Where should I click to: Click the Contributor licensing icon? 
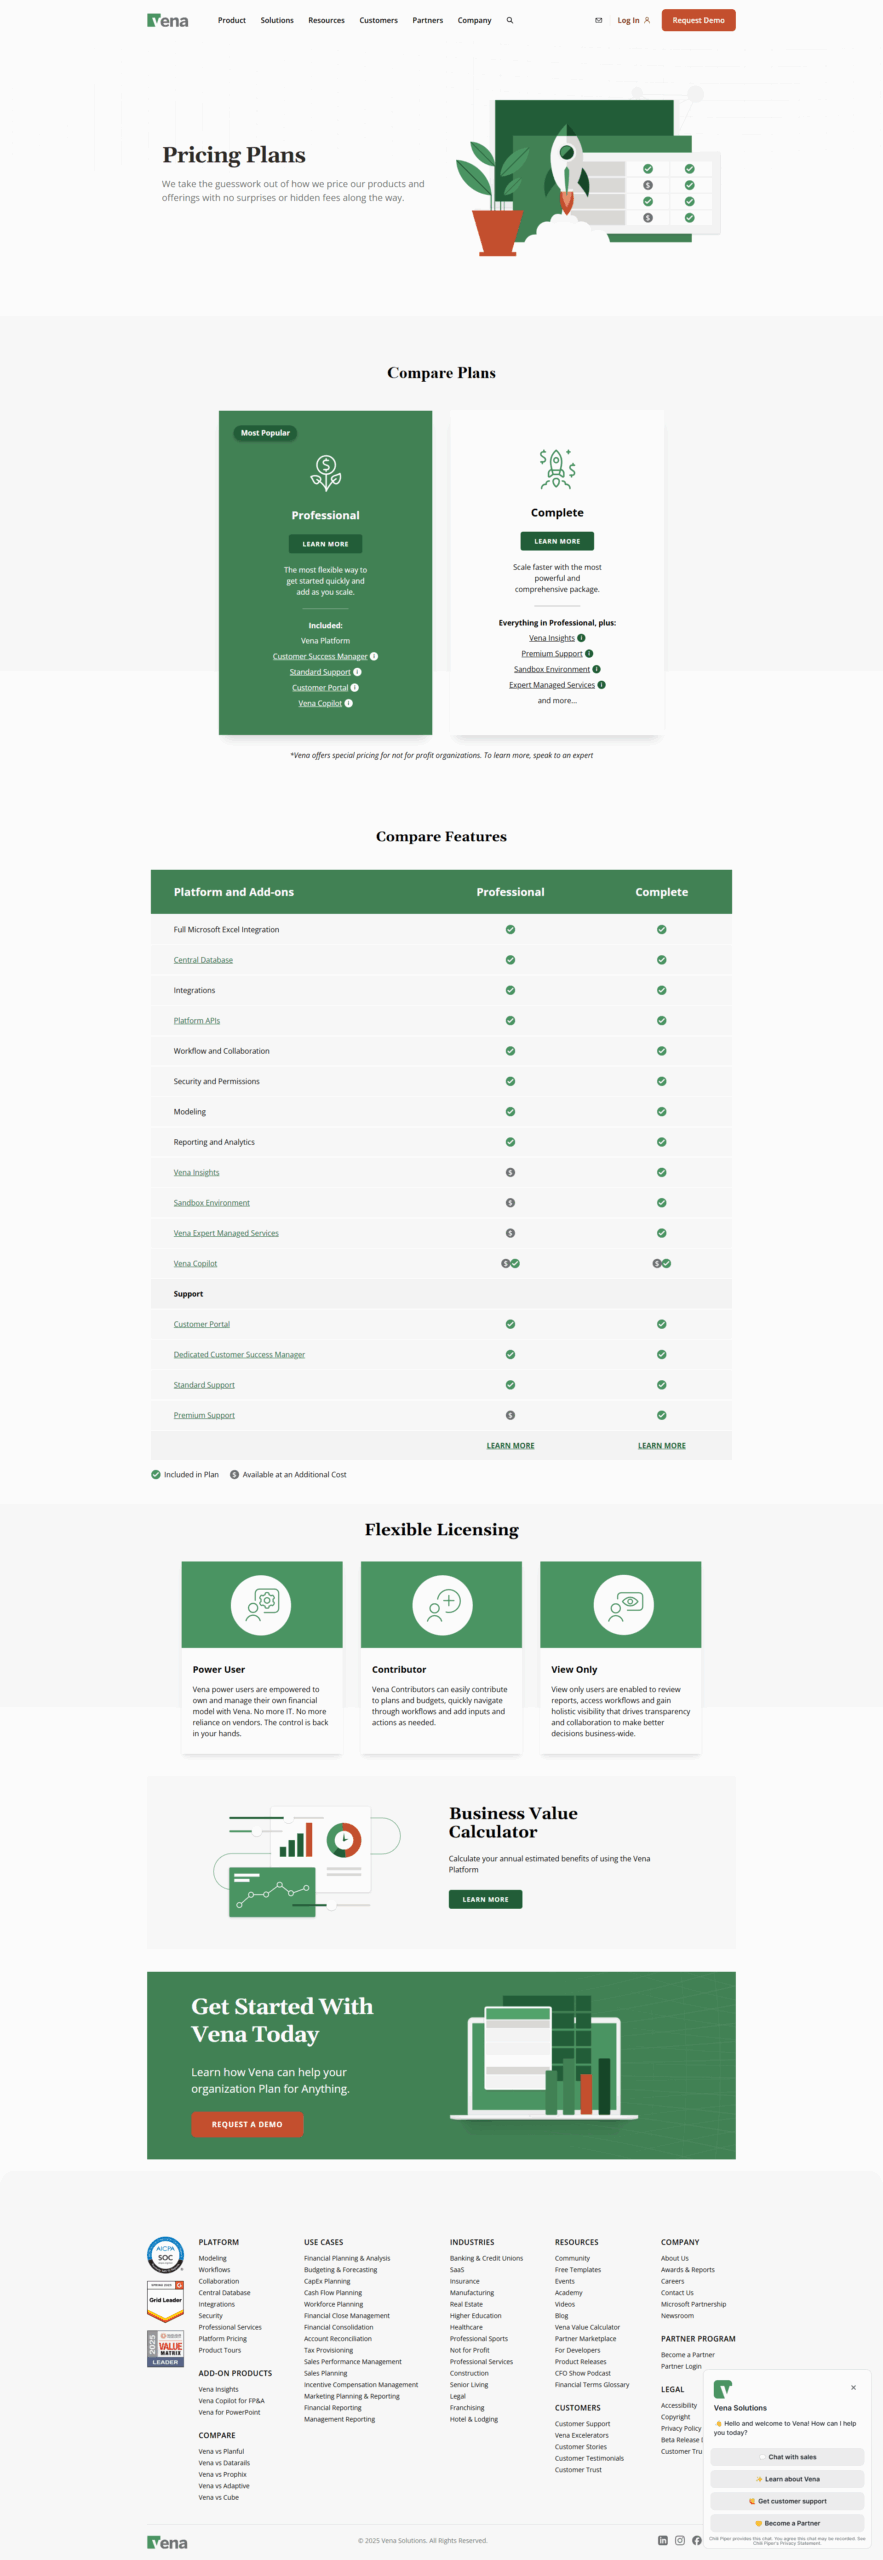click(x=442, y=1605)
